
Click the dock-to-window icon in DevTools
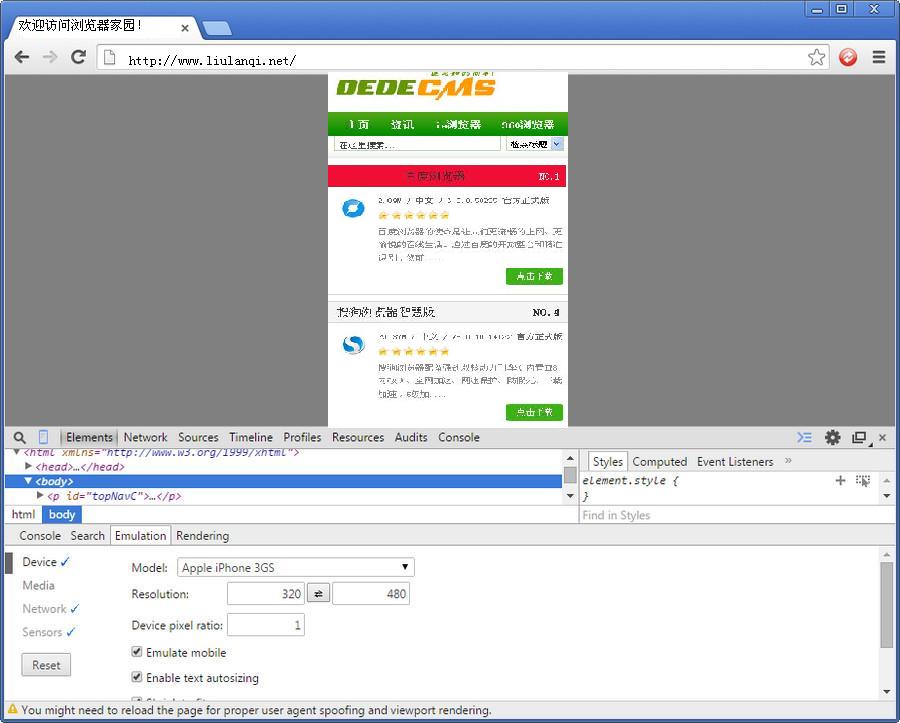(x=859, y=437)
